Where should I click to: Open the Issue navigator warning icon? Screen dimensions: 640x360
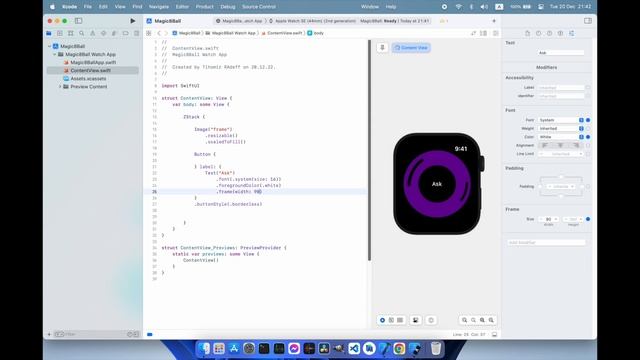93,33
